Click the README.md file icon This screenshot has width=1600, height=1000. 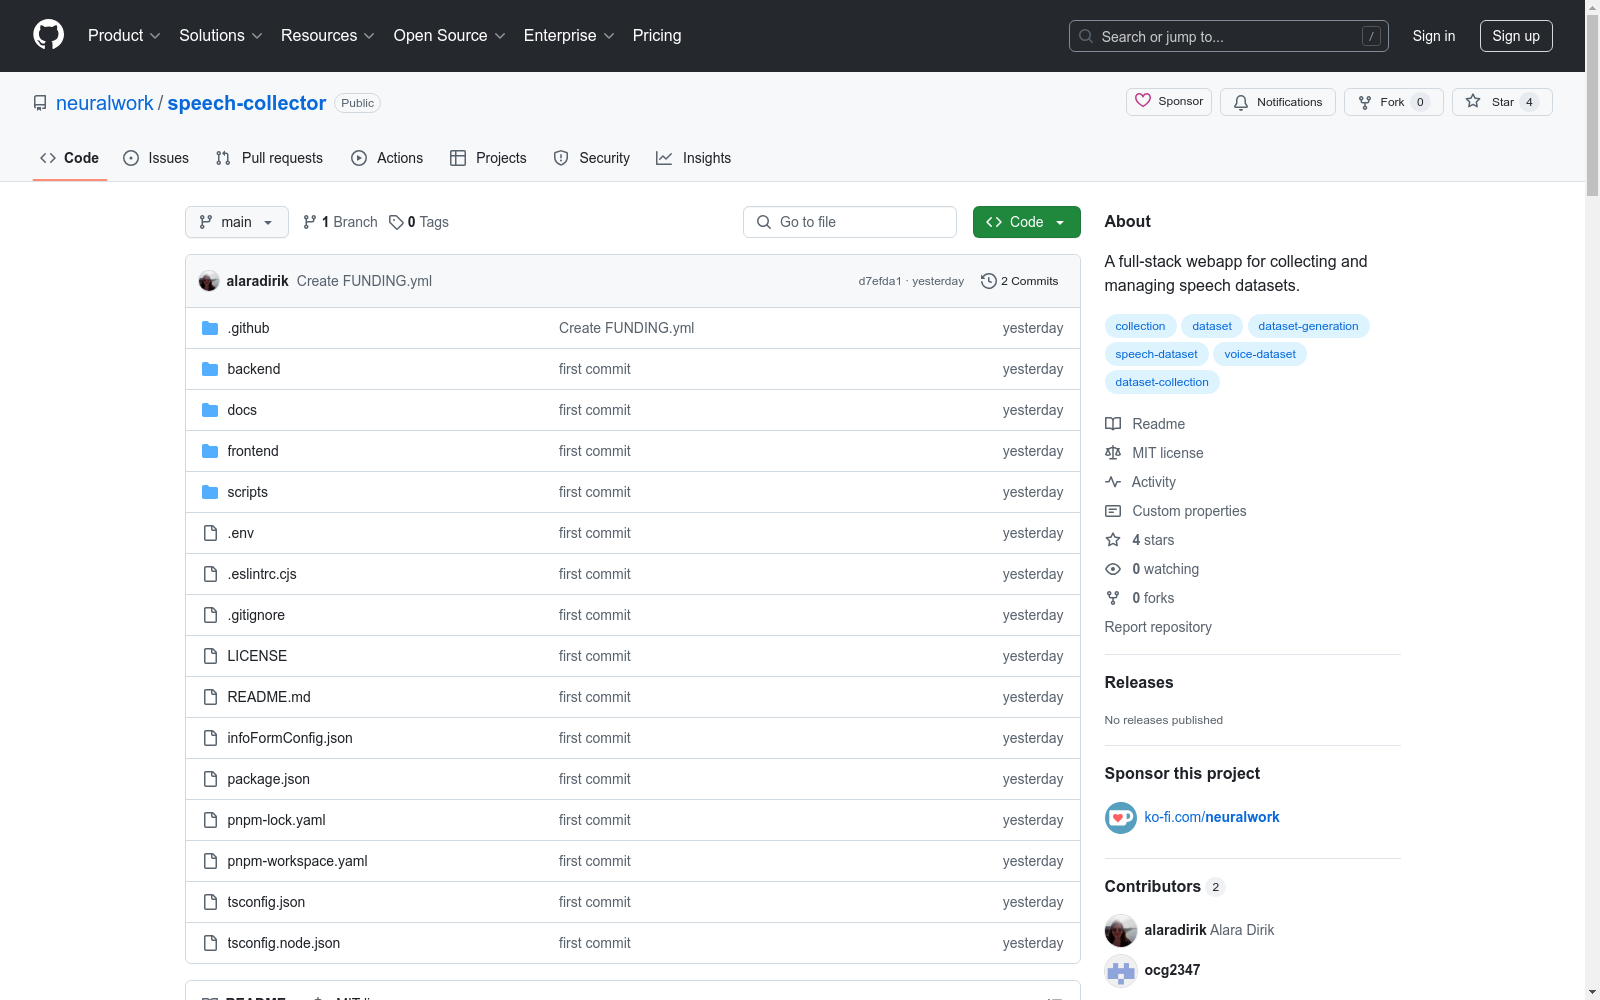[x=210, y=697]
